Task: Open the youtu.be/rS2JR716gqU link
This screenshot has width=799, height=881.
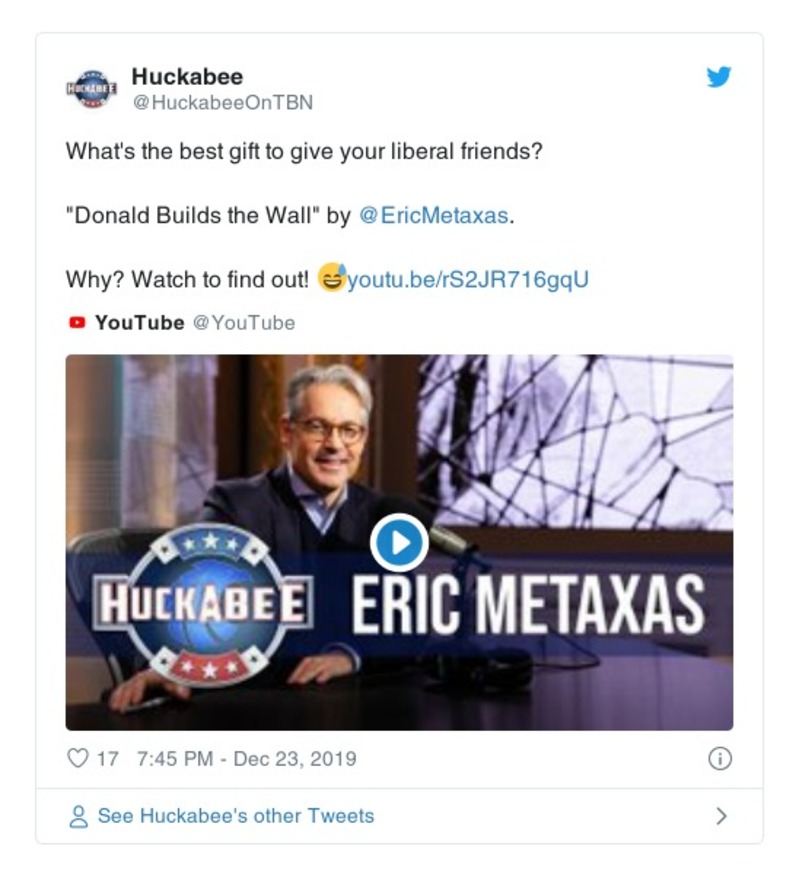Action: click(x=468, y=280)
